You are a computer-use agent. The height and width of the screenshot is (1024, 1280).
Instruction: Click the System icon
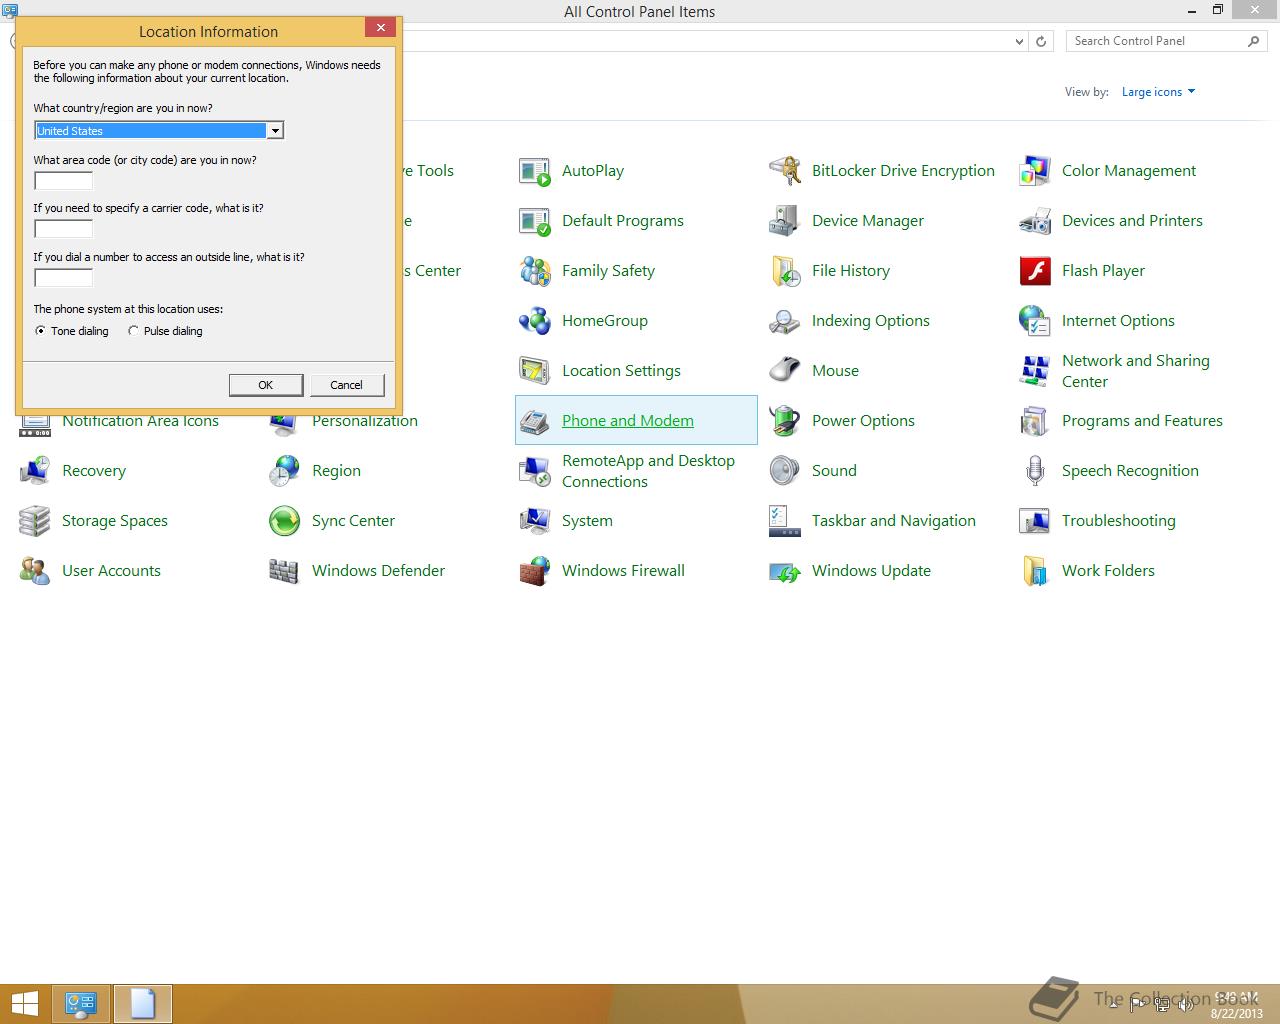(535, 521)
